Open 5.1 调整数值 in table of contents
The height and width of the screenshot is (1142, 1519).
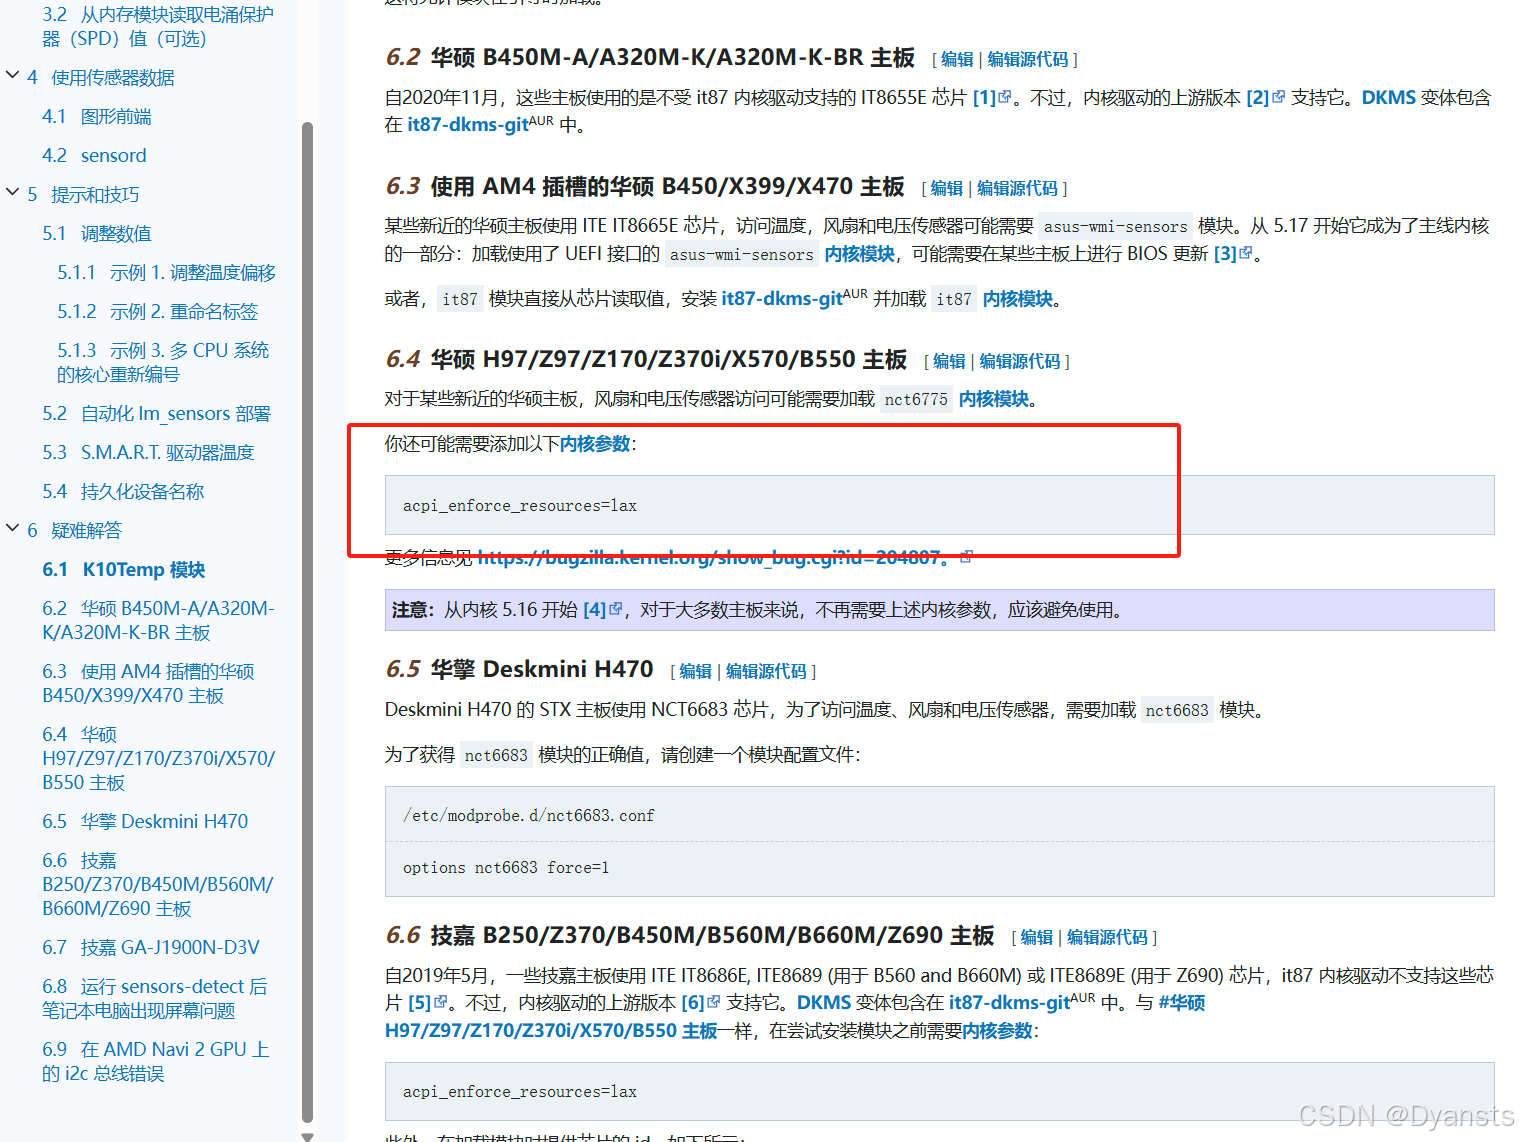(x=97, y=234)
